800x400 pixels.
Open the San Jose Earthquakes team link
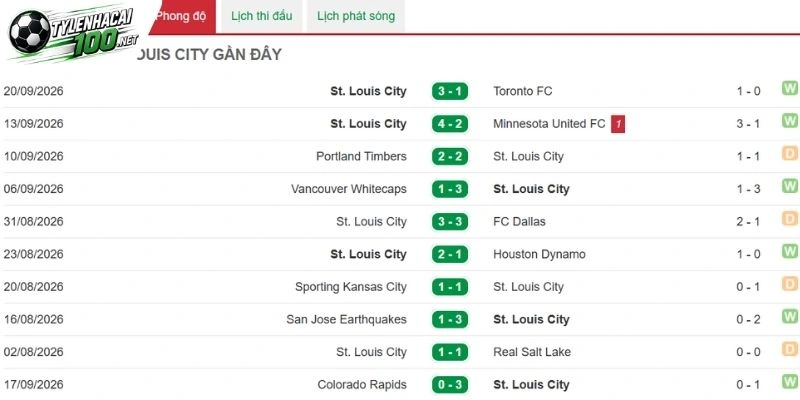coord(346,320)
